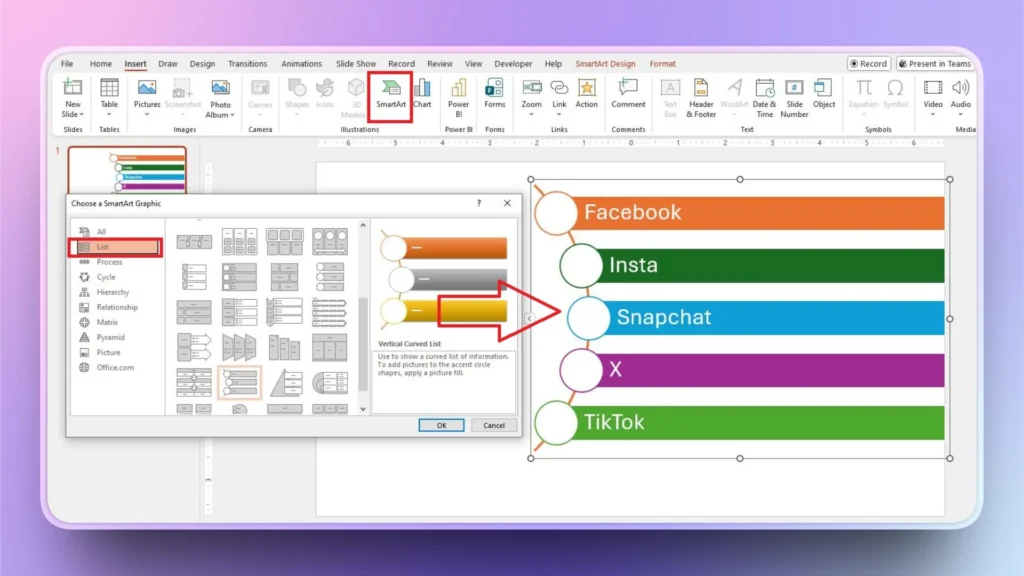Select the Vertical Curved List thumbnail
This screenshot has height=576, width=1024.
pos(240,385)
